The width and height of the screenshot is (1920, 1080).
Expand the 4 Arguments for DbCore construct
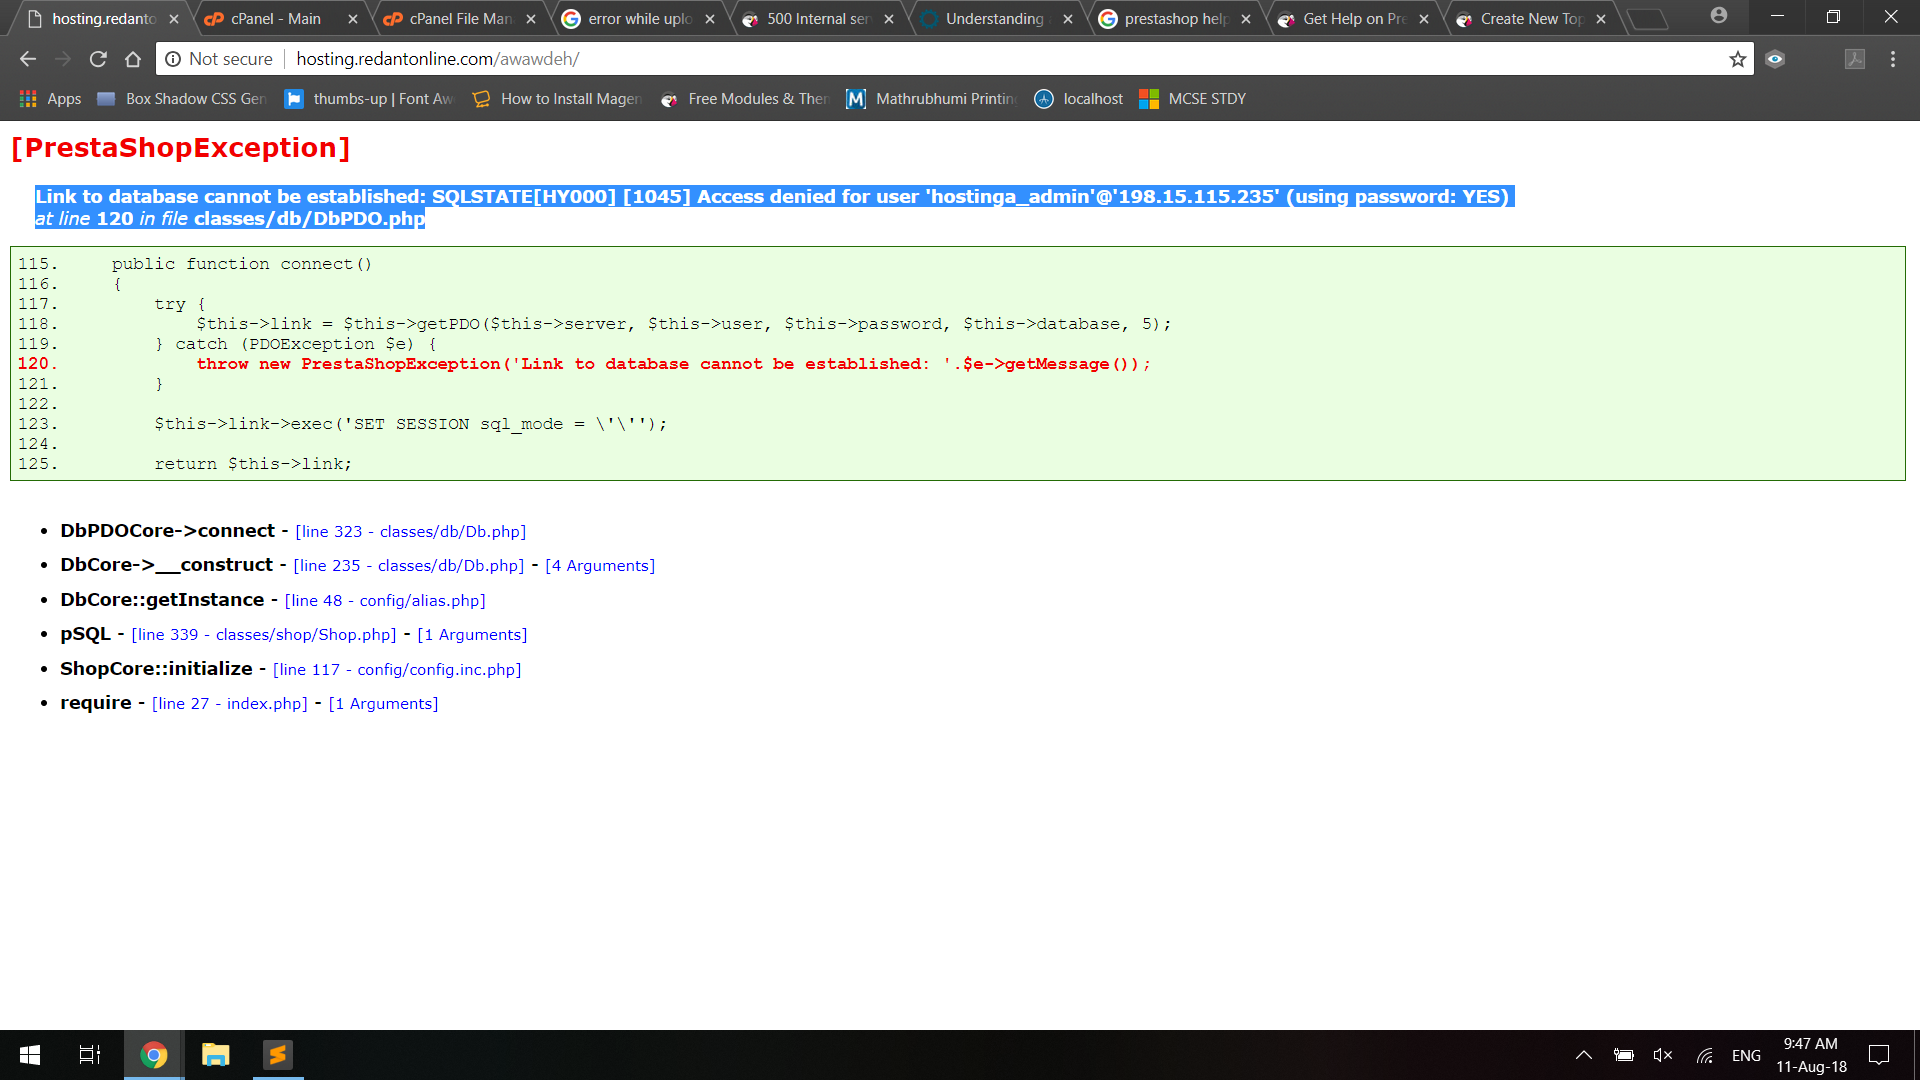(x=600, y=566)
